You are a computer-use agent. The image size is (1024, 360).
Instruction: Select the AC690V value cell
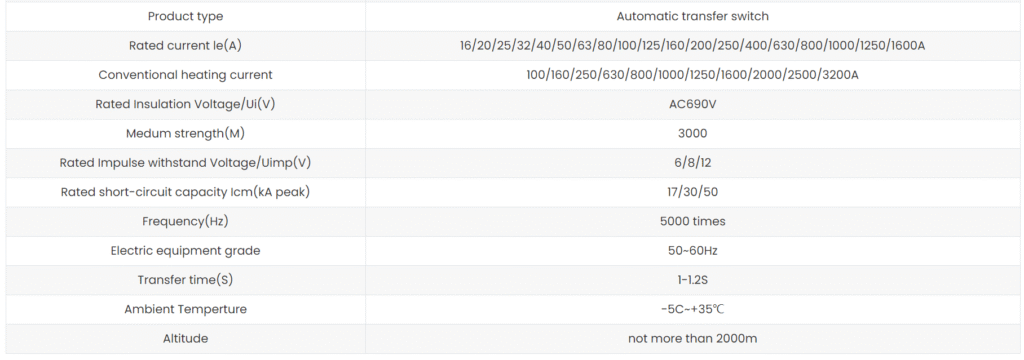pos(692,105)
